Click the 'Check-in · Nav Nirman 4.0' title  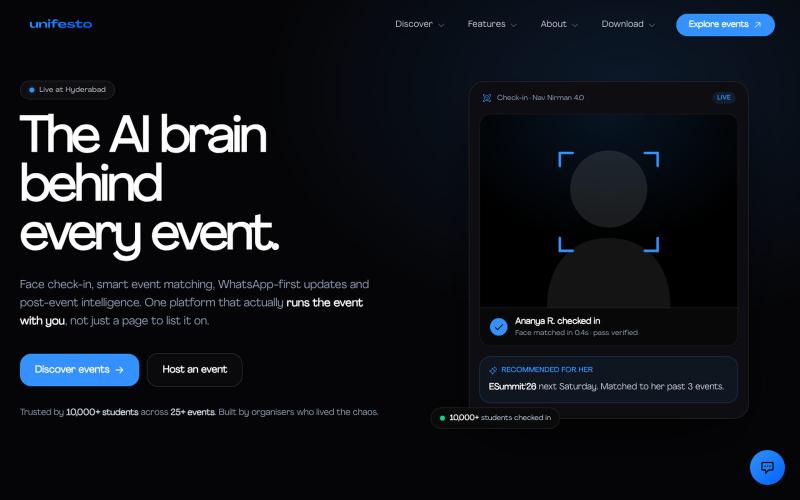click(x=540, y=97)
